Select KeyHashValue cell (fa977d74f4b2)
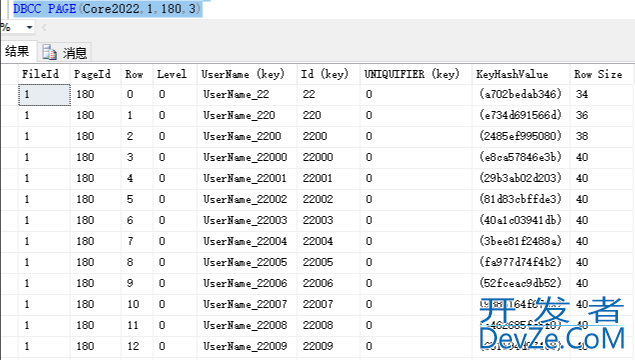The width and height of the screenshot is (635, 360). pos(521,263)
